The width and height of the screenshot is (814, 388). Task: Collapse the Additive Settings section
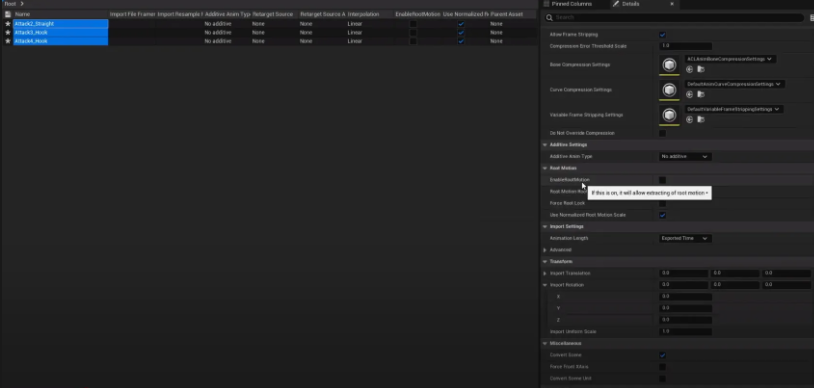[x=545, y=145]
